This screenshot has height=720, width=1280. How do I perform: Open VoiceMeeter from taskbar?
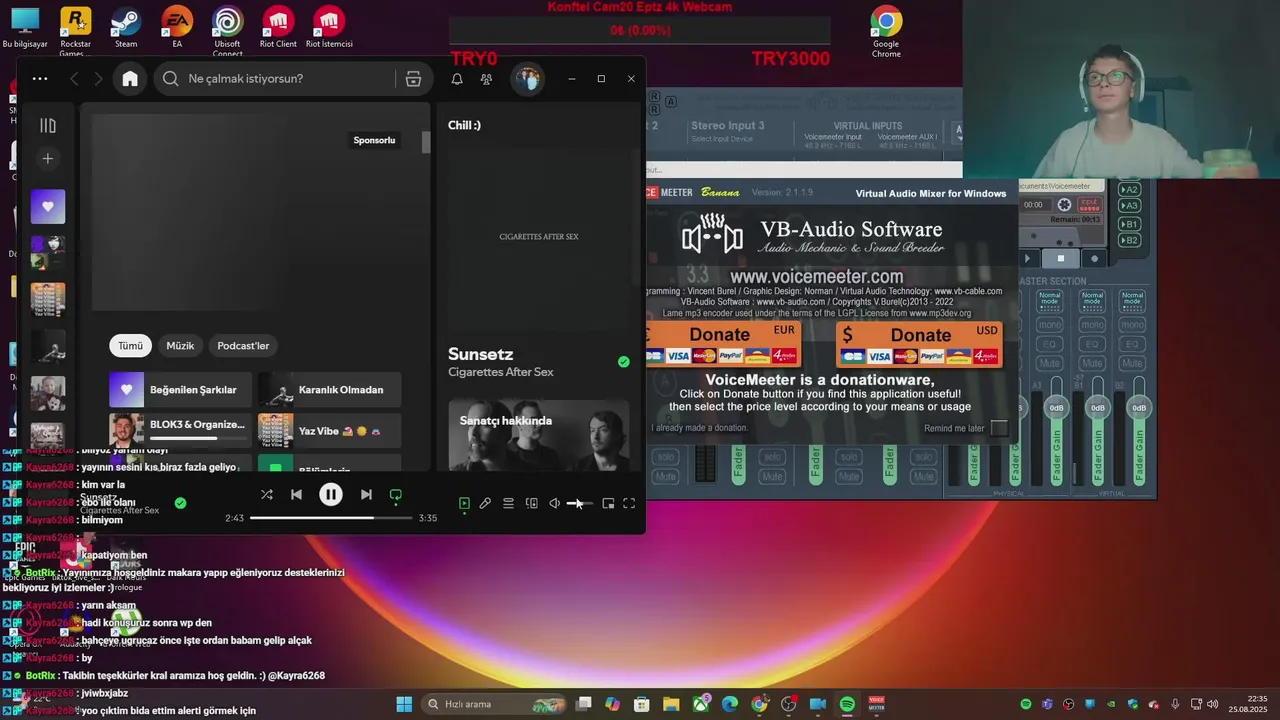[x=876, y=704]
